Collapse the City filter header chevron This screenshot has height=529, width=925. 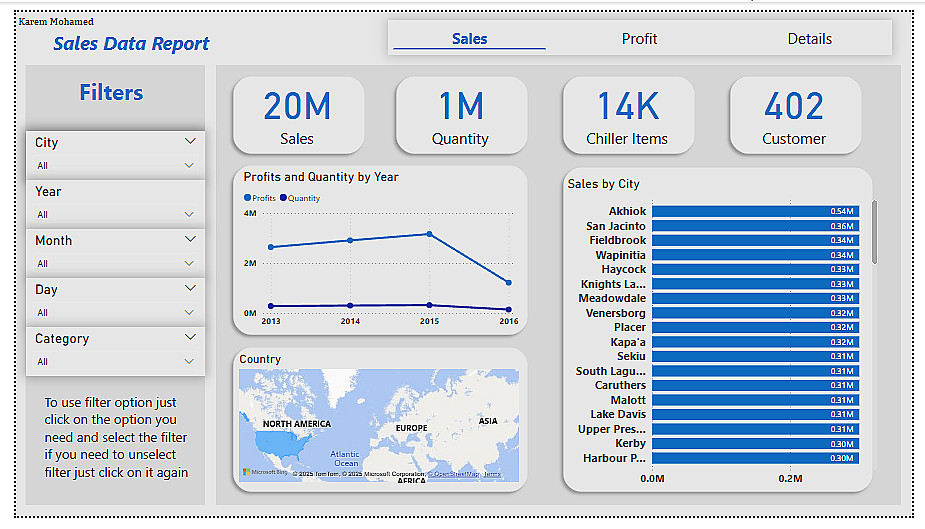click(x=190, y=141)
